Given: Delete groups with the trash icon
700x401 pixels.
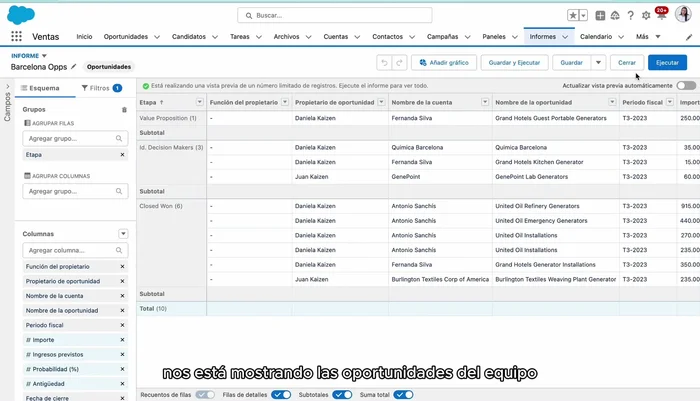Looking at the screenshot, I should [124, 109].
